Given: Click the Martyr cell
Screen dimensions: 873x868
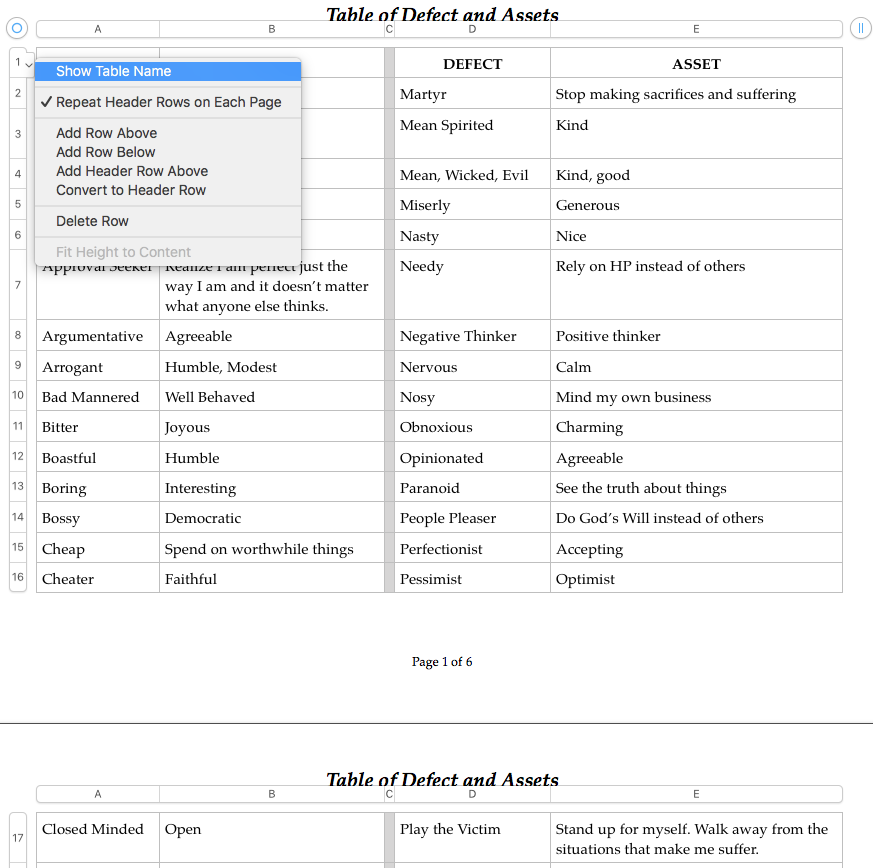Looking at the screenshot, I should coord(472,93).
